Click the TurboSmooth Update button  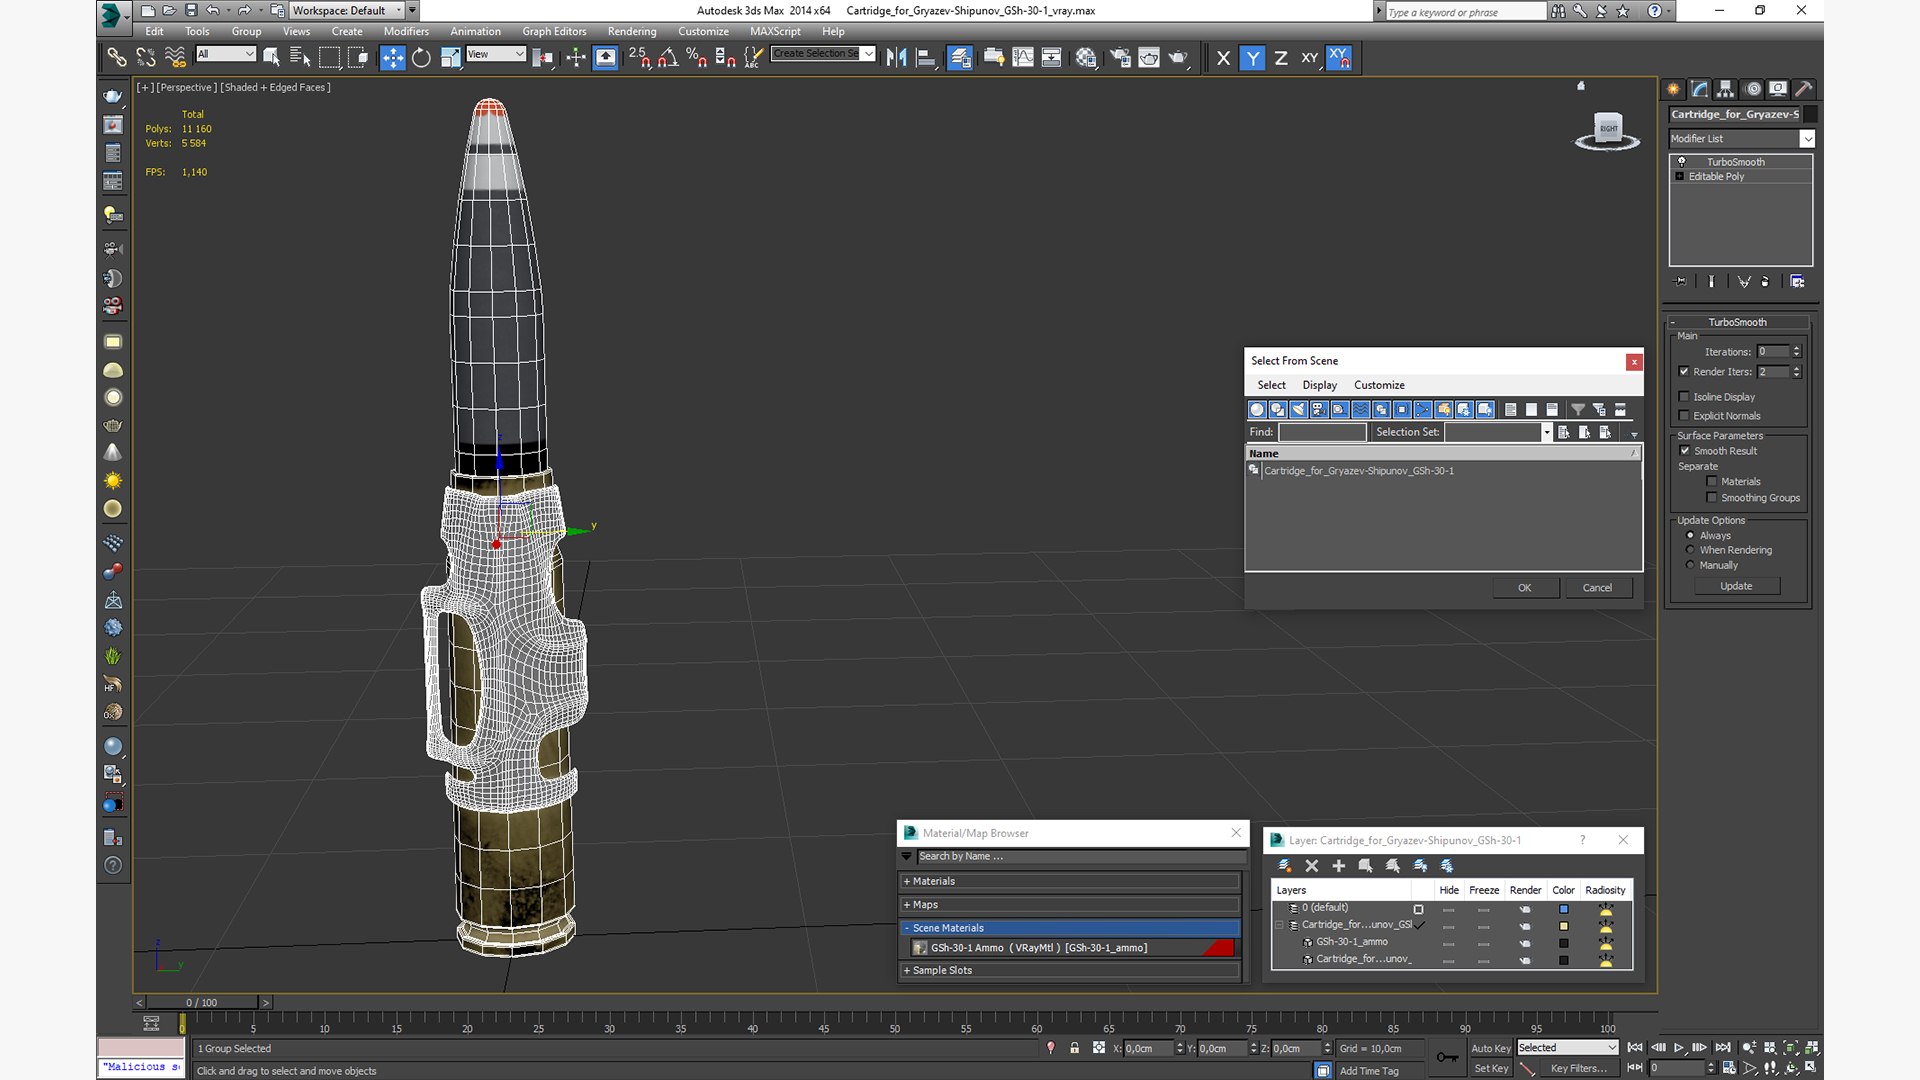pyautogui.click(x=1736, y=586)
